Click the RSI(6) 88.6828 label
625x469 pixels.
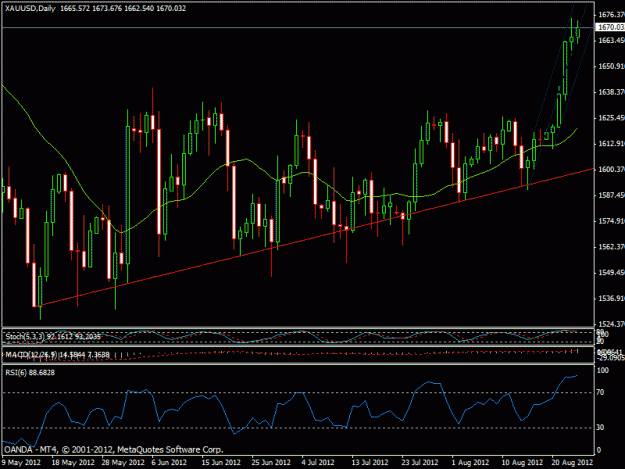pos(30,373)
